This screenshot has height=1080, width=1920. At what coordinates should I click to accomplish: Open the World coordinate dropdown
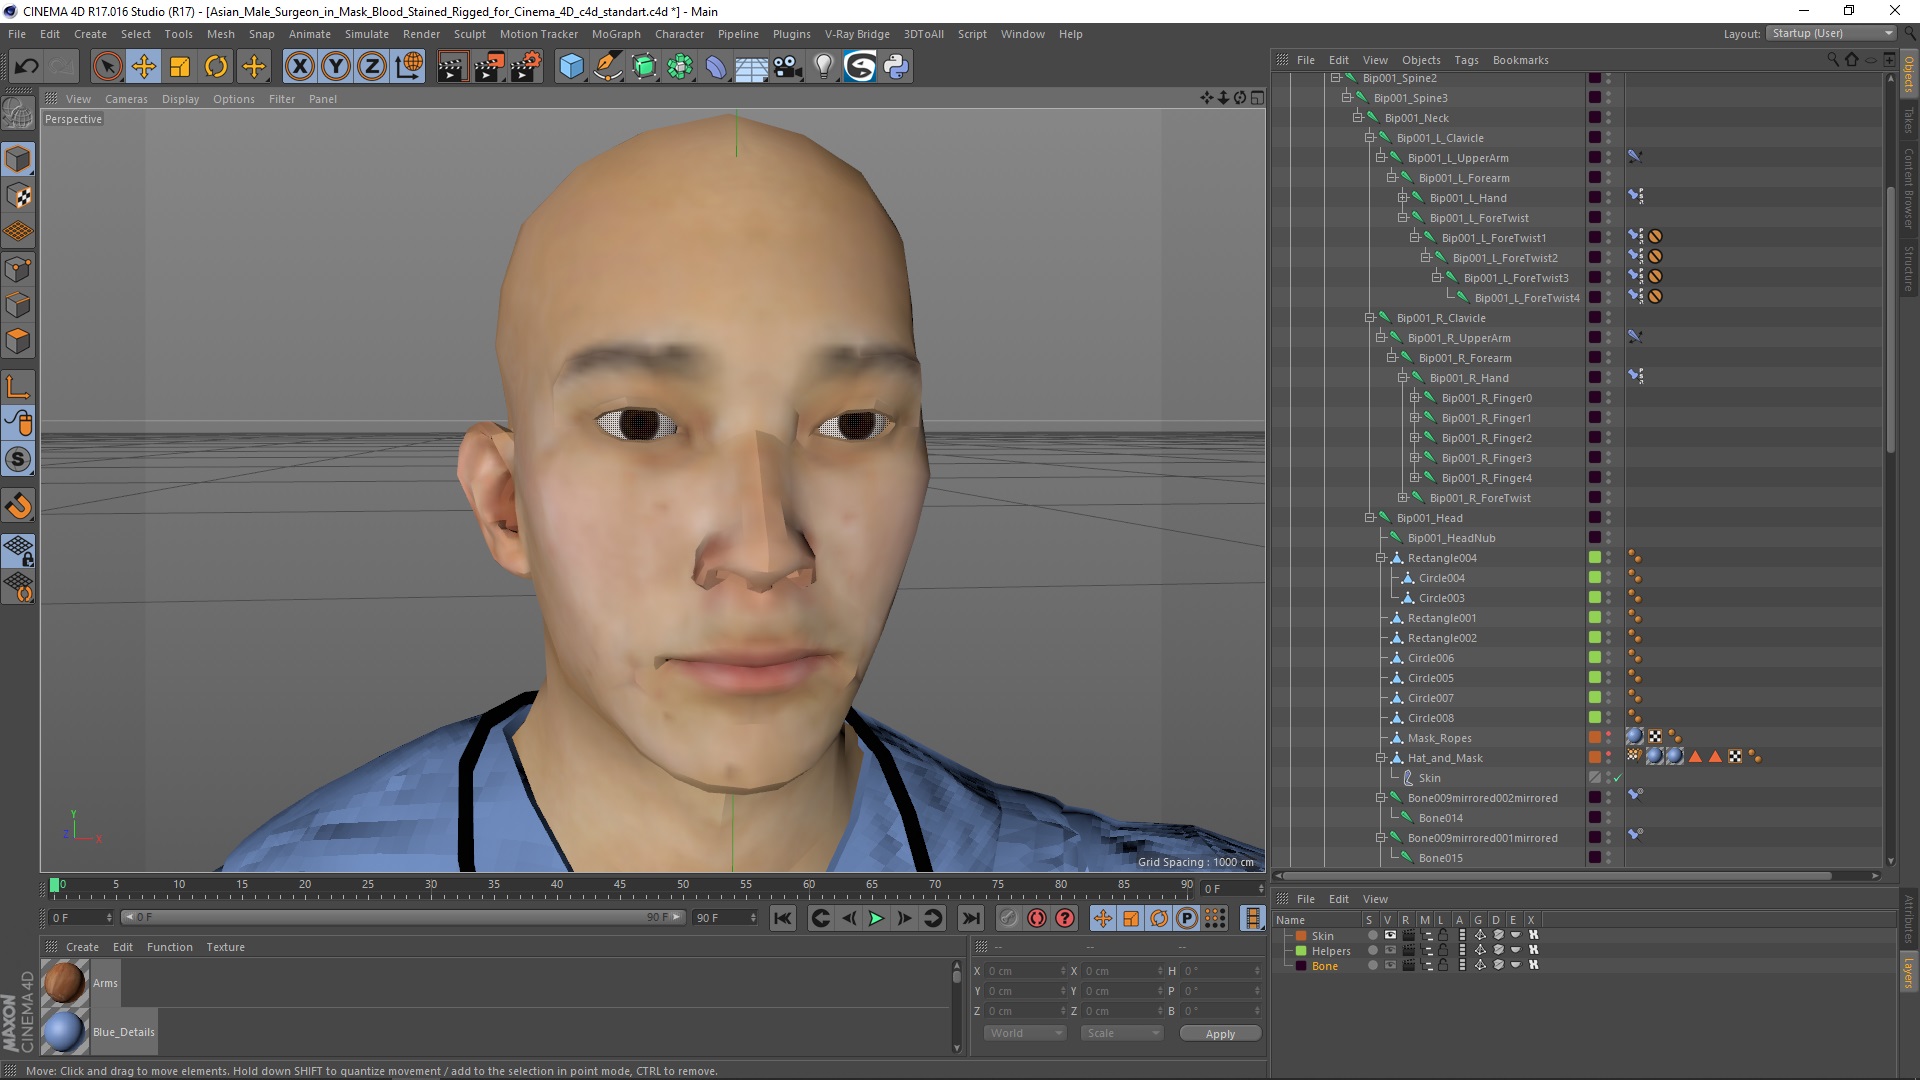pos(1025,1033)
